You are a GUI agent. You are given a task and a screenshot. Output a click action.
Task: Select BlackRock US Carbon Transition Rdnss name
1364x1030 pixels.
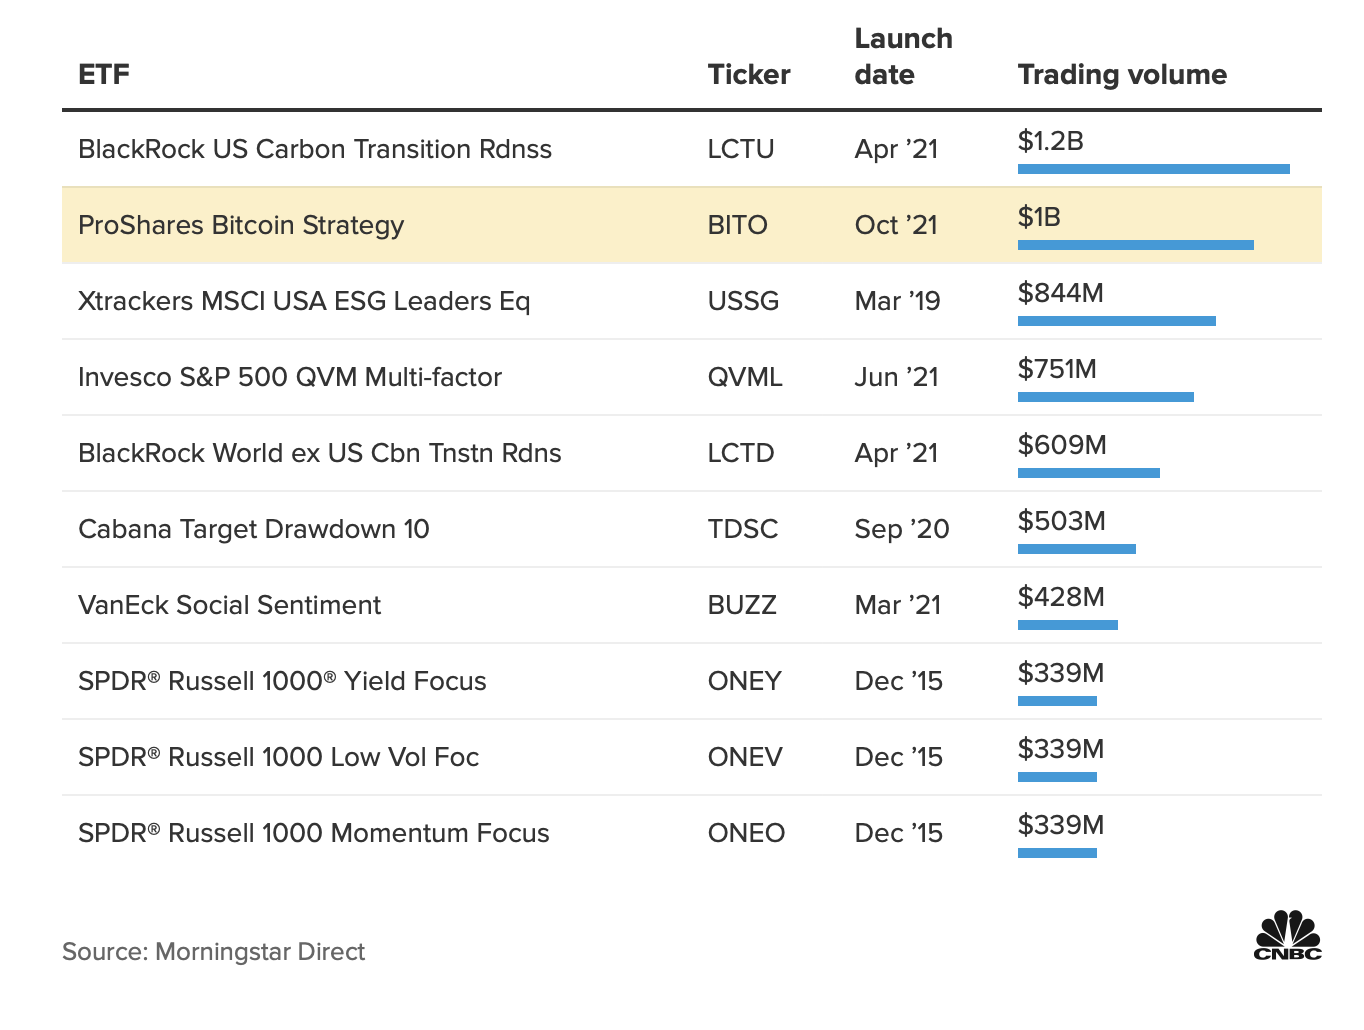315,149
